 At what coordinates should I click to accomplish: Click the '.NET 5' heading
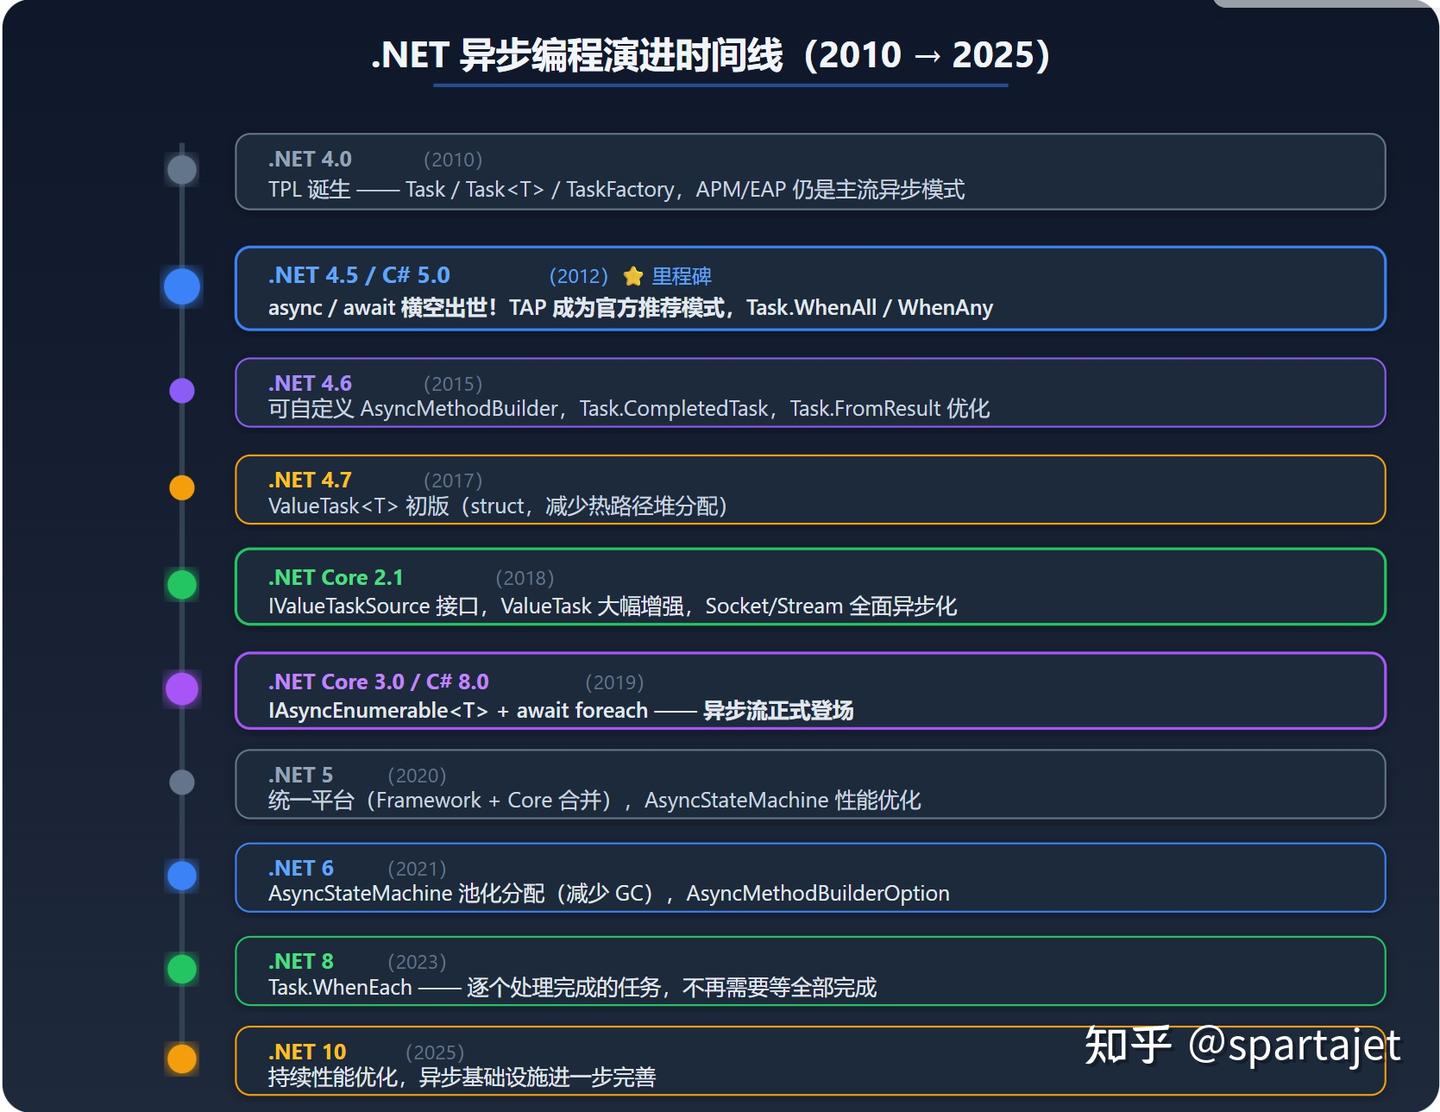(301, 775)
